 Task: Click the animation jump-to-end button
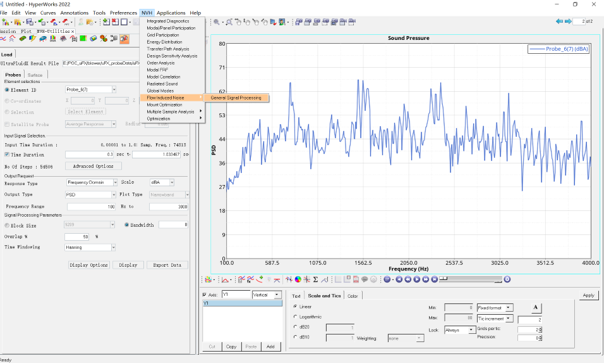pos(435,279)
